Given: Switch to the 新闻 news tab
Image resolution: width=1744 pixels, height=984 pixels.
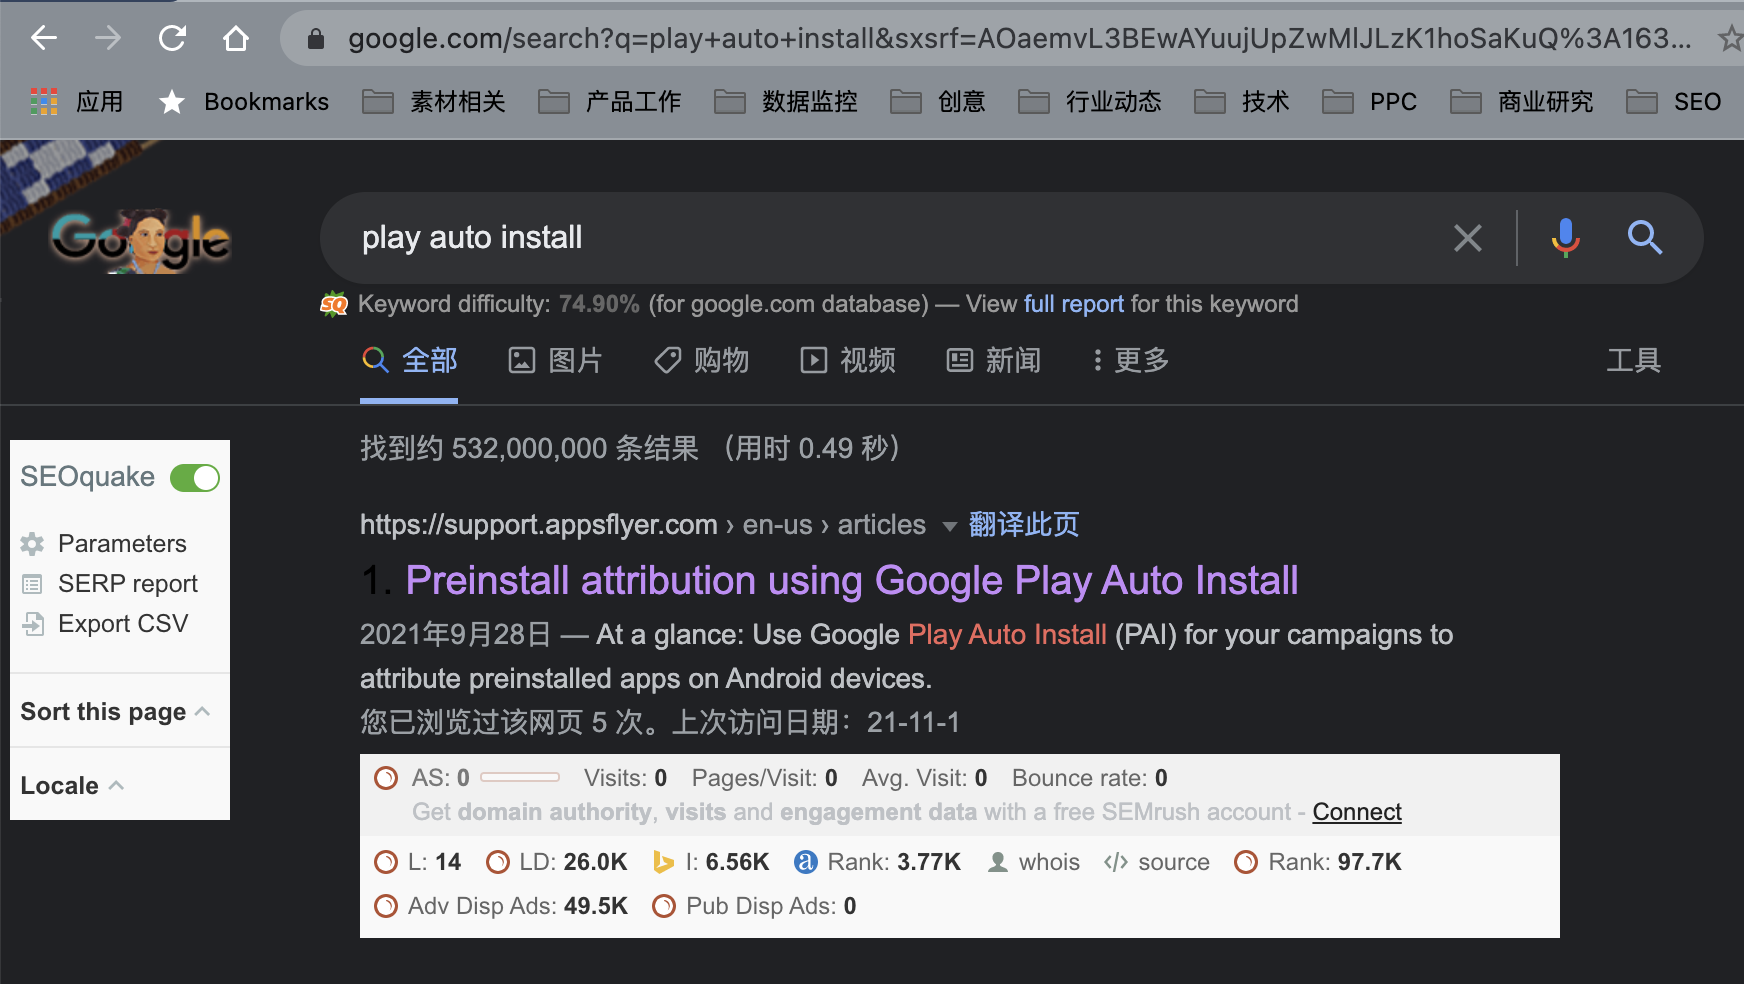Looking at the screenshot, I should pyautogui.click(x=994, y=360).
